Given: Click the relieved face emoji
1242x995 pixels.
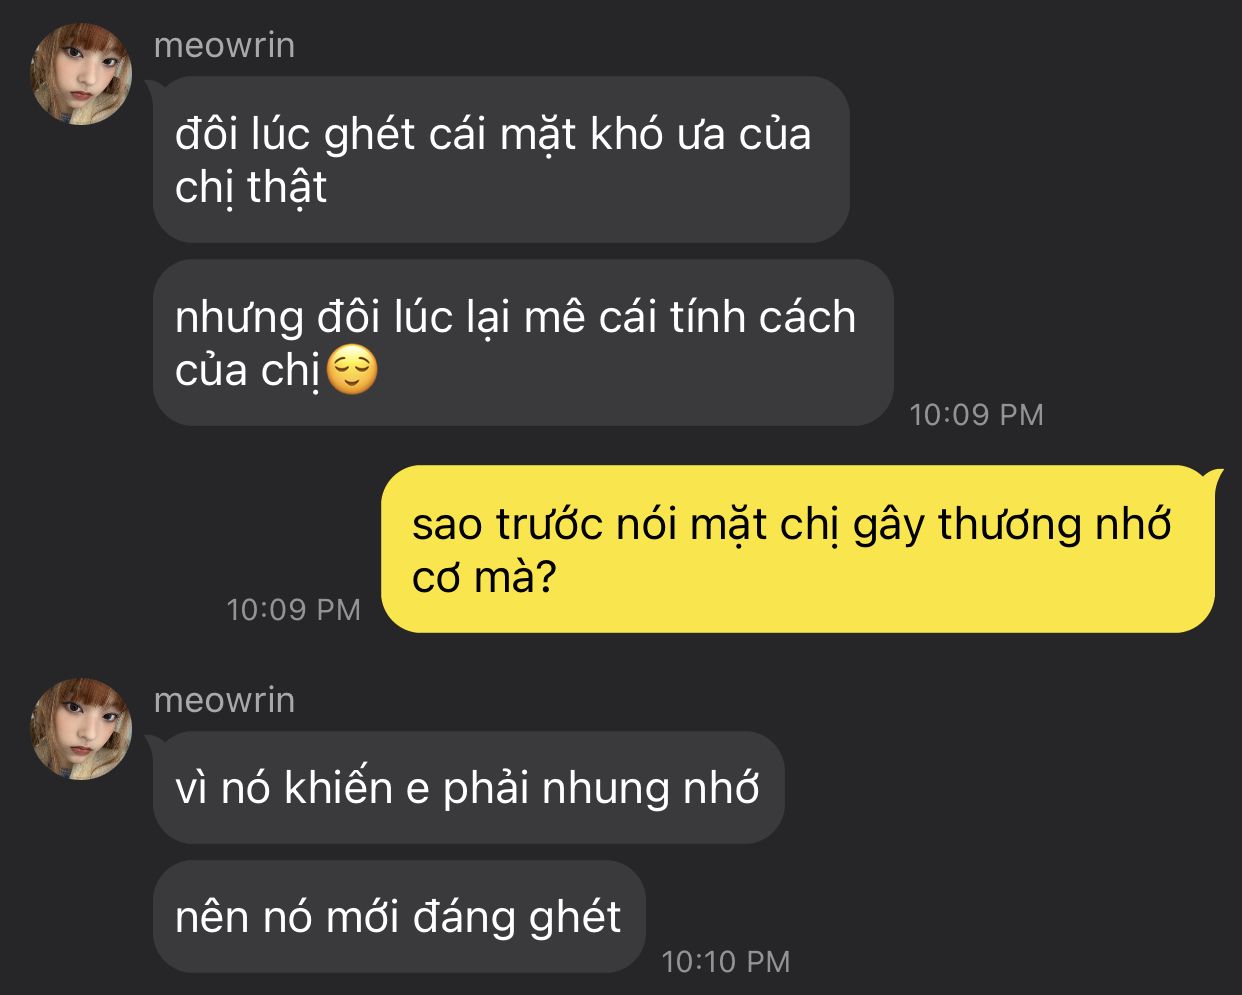Looking at the screenshot, I should [353, 370].
